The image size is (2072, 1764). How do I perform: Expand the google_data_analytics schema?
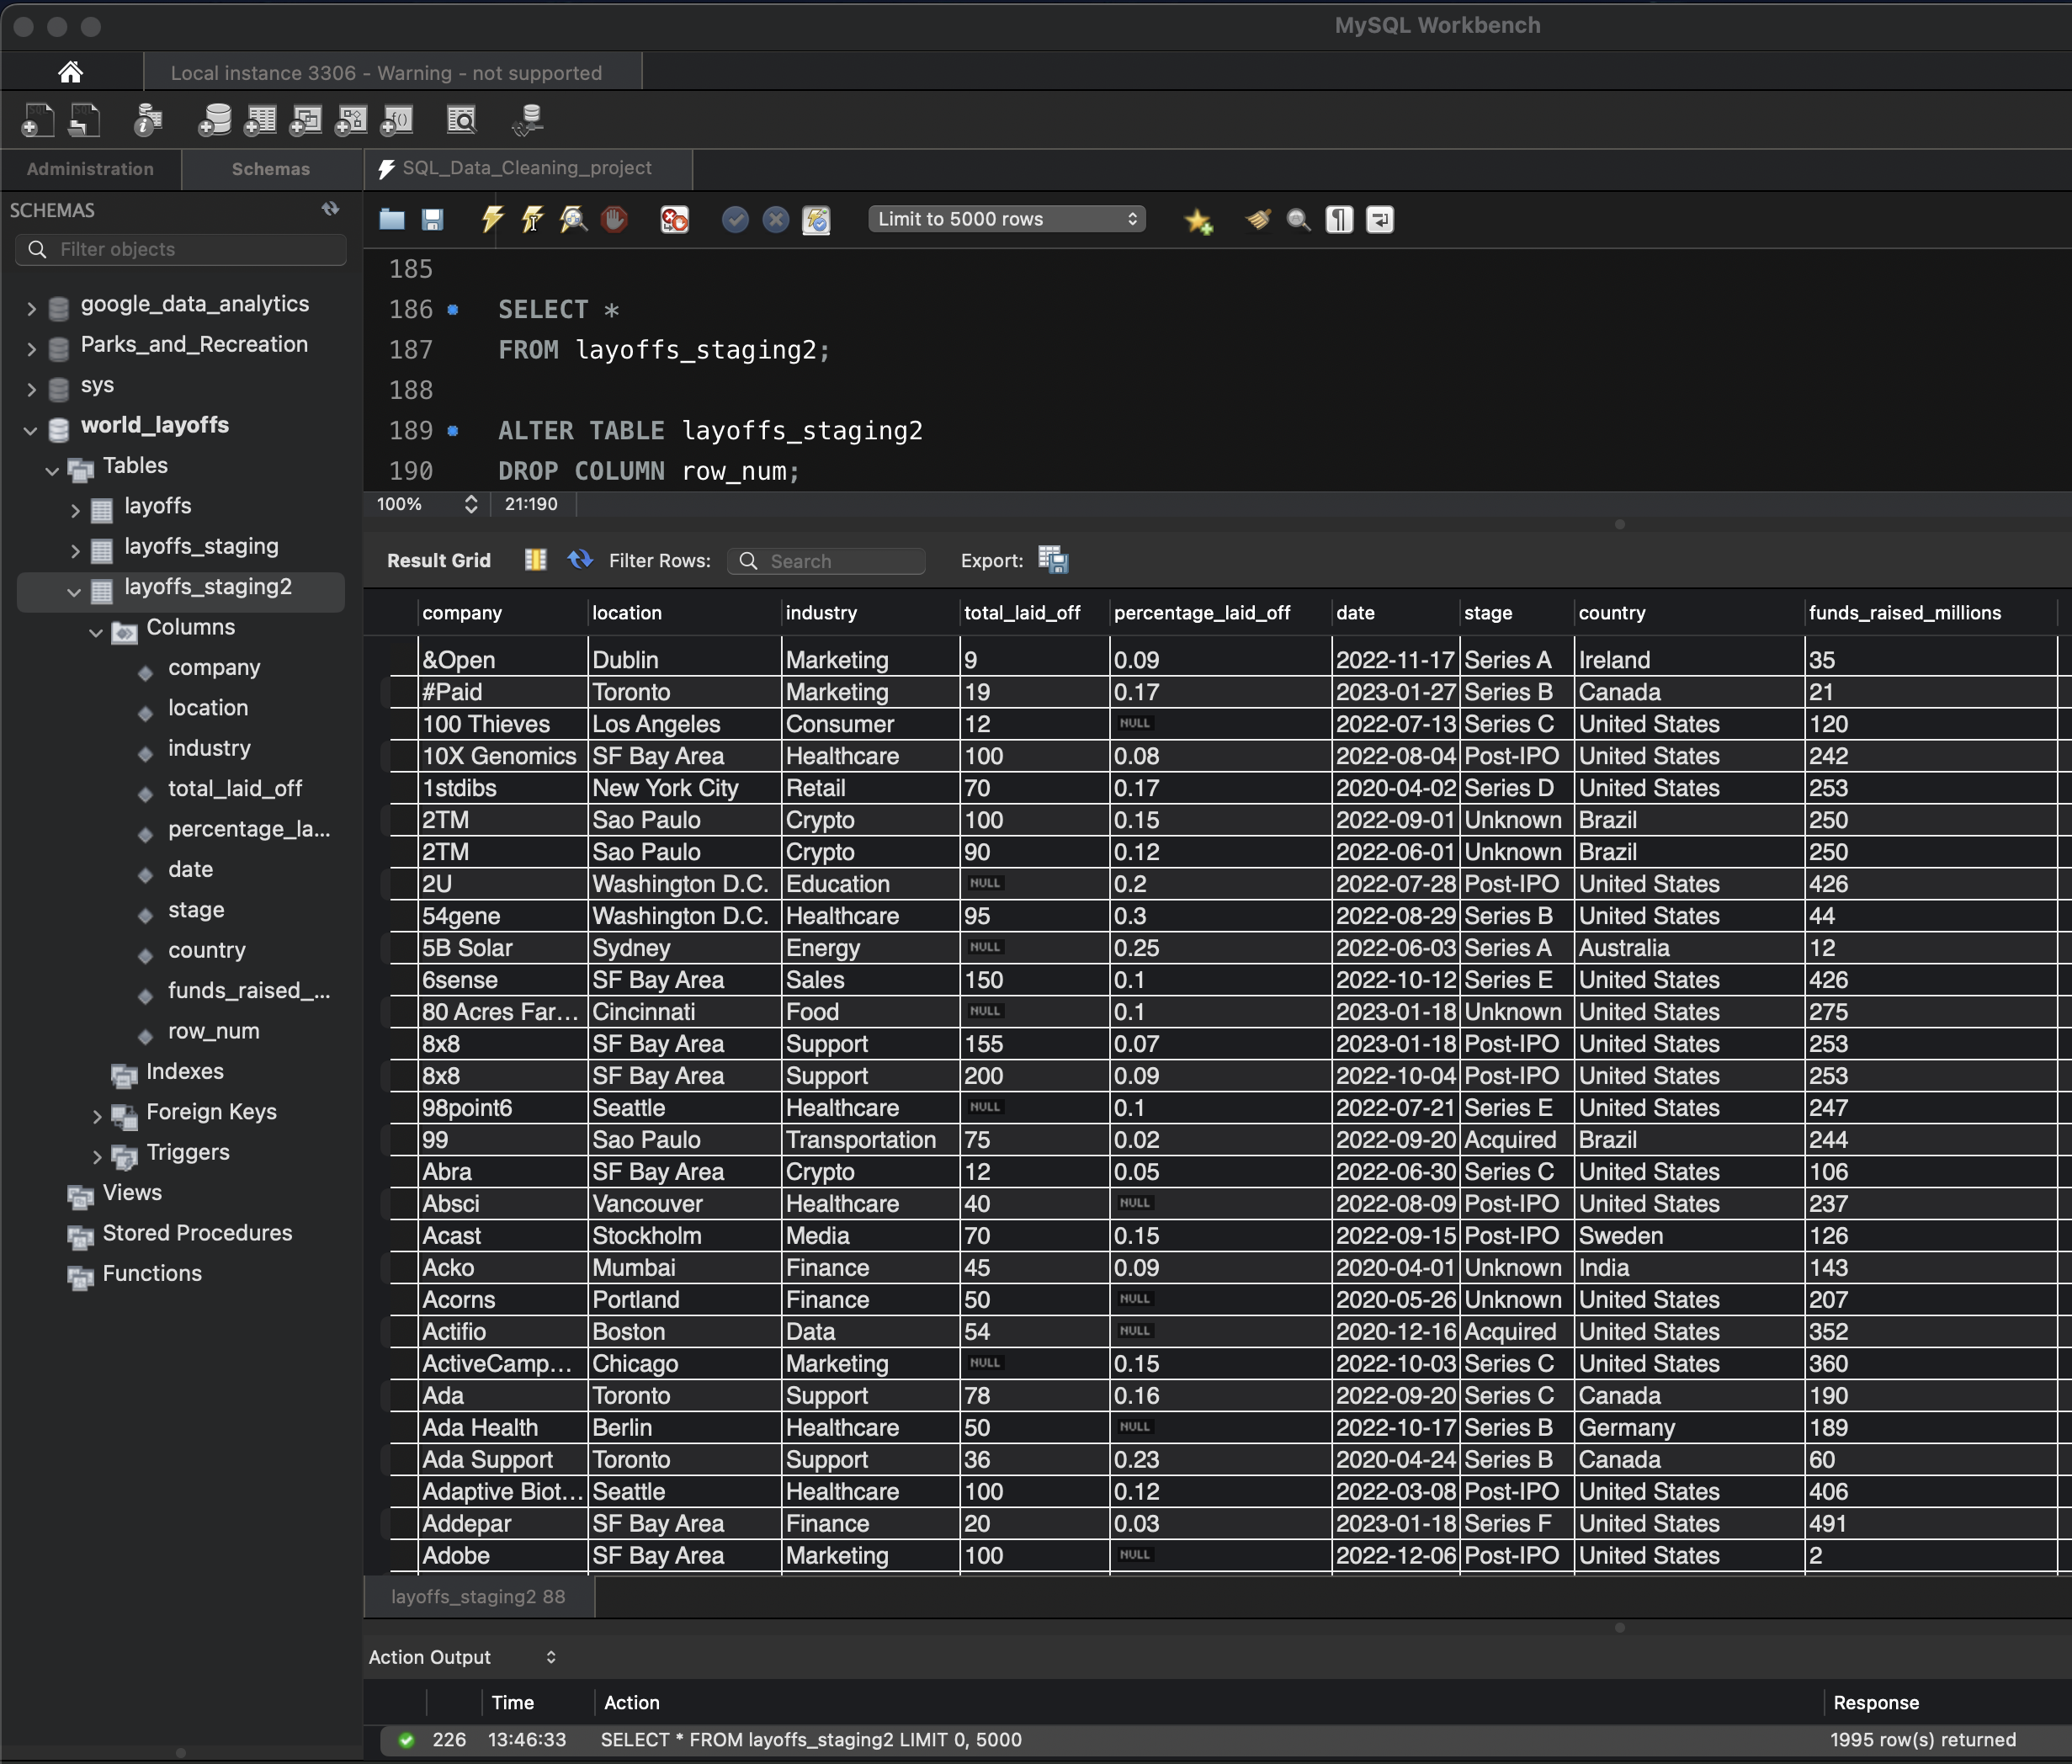click(31, 308)
